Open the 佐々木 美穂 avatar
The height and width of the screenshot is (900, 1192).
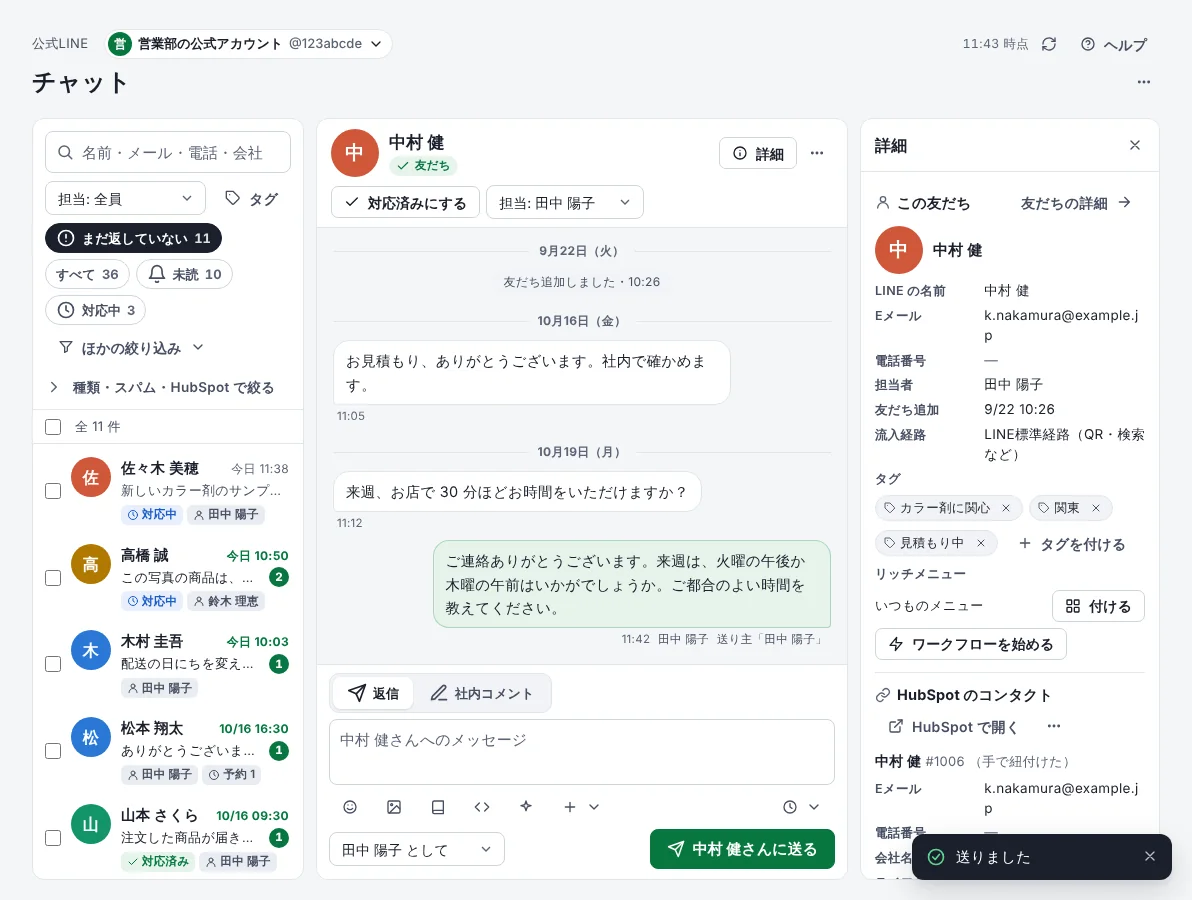click(90, 477)
